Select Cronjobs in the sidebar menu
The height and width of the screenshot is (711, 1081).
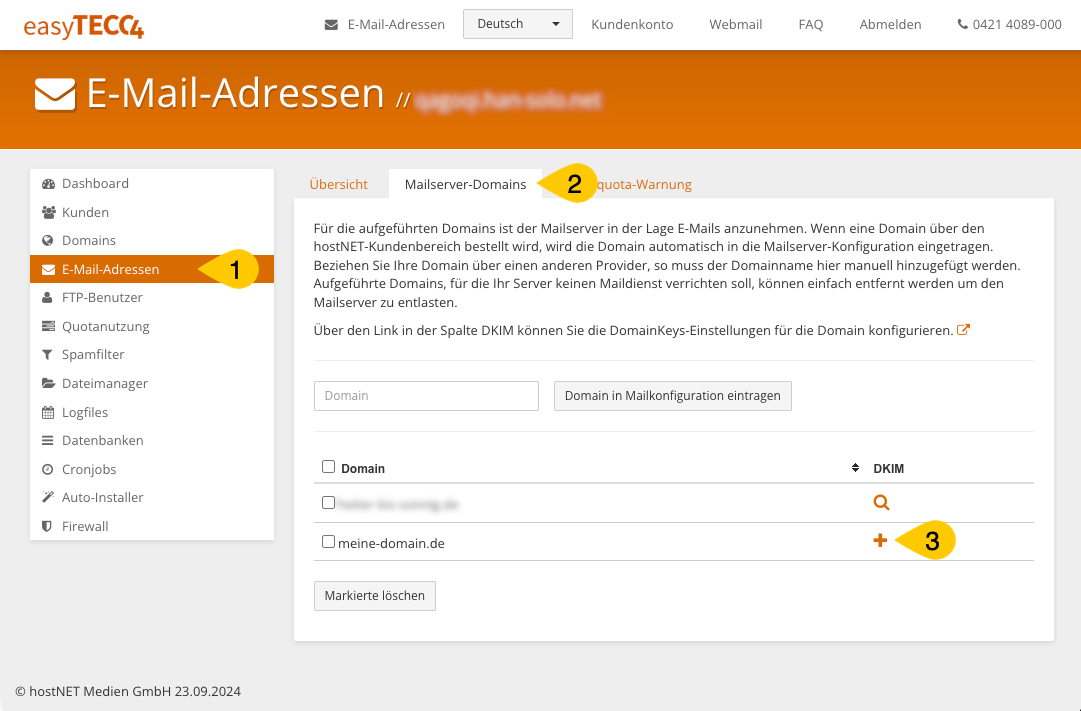[x=89, y=470]
